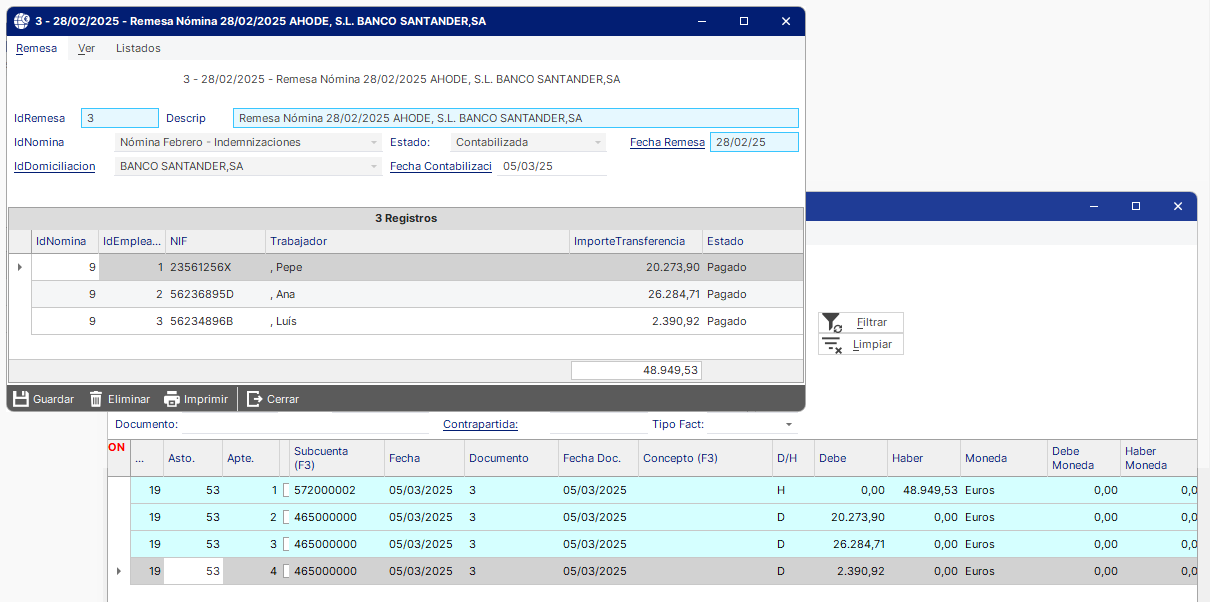Click the Eliminar trash icon

[x=96, y=399]
